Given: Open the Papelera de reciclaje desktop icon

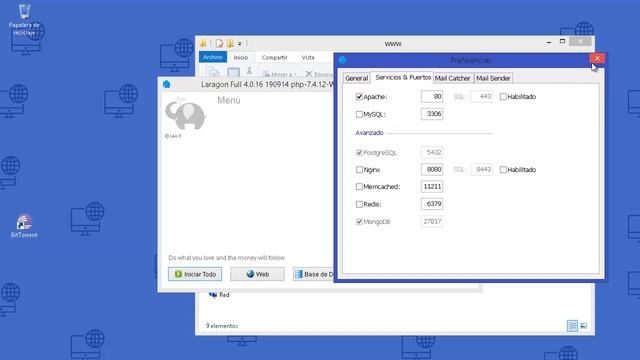Looking at the screenshot, I should click(x=24, y=19).
